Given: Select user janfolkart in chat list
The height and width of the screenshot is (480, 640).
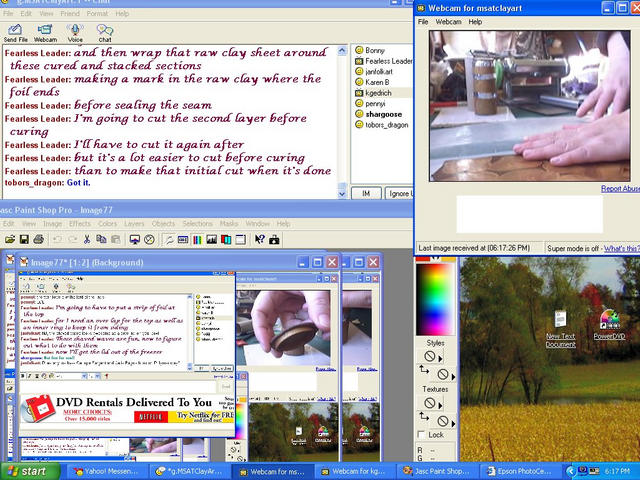Looking at the screenshot, I should pos(379,71).
